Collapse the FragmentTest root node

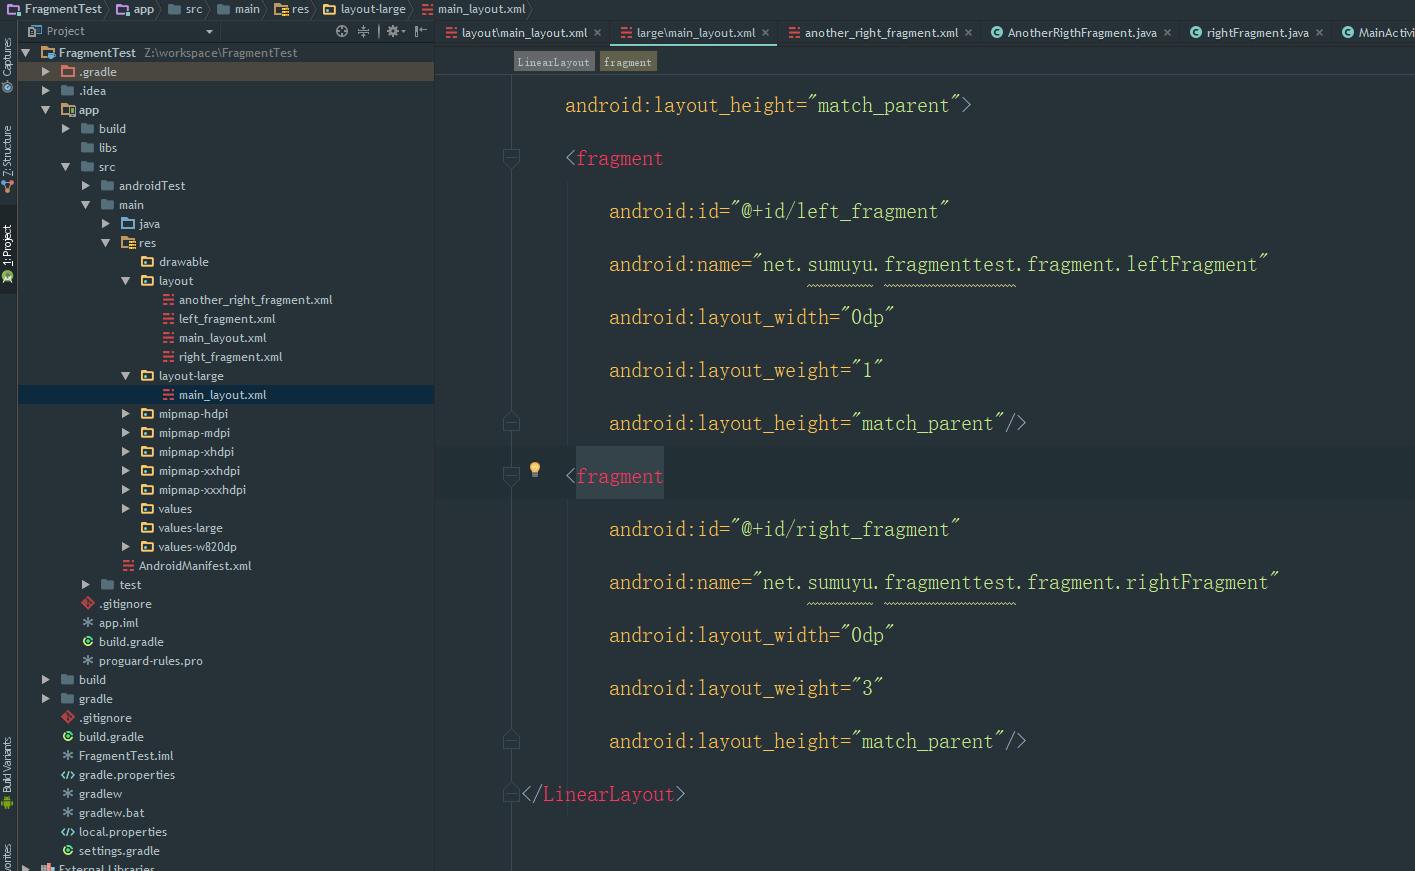tap(26, 53)
